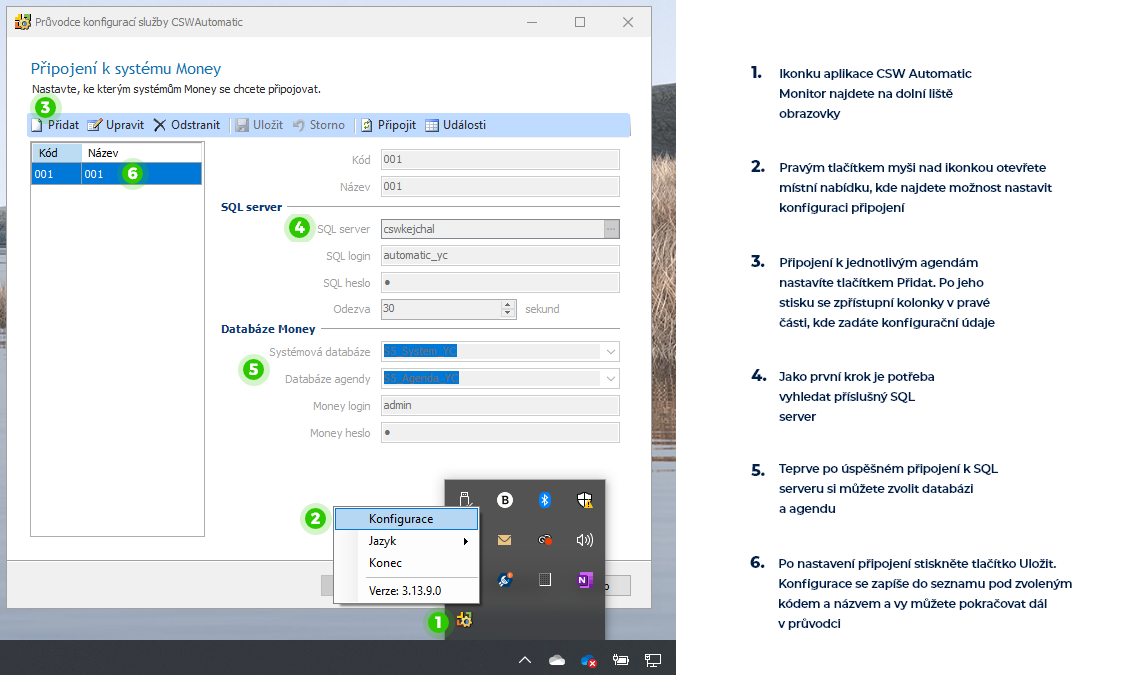
Task: Click into the Název input field
Action: point(500,186)
